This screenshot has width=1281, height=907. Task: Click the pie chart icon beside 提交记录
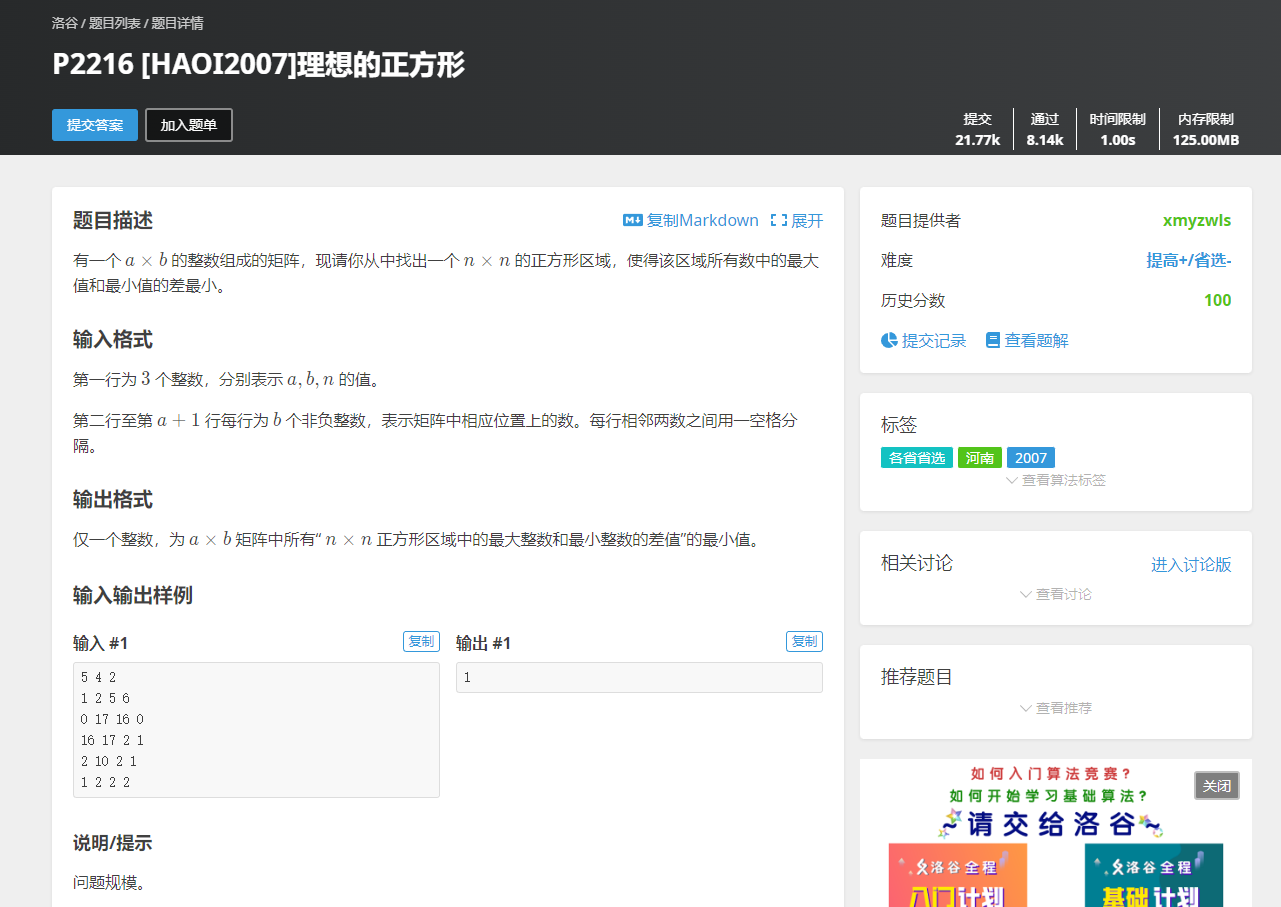[x=889, y=340]
